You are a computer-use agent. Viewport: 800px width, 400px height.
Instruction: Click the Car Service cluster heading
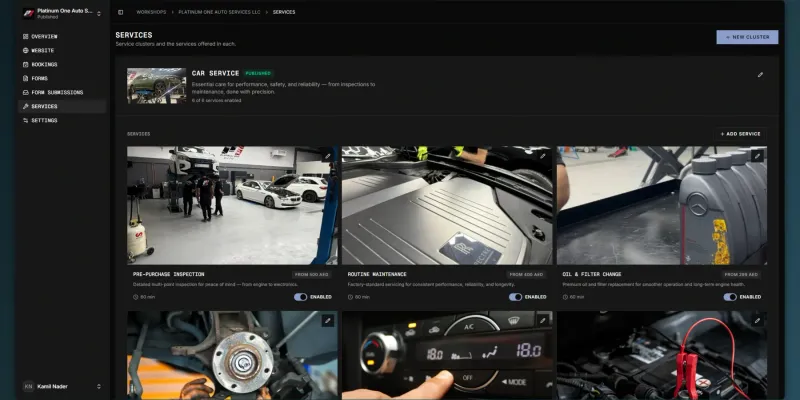[x=215, y=73]
